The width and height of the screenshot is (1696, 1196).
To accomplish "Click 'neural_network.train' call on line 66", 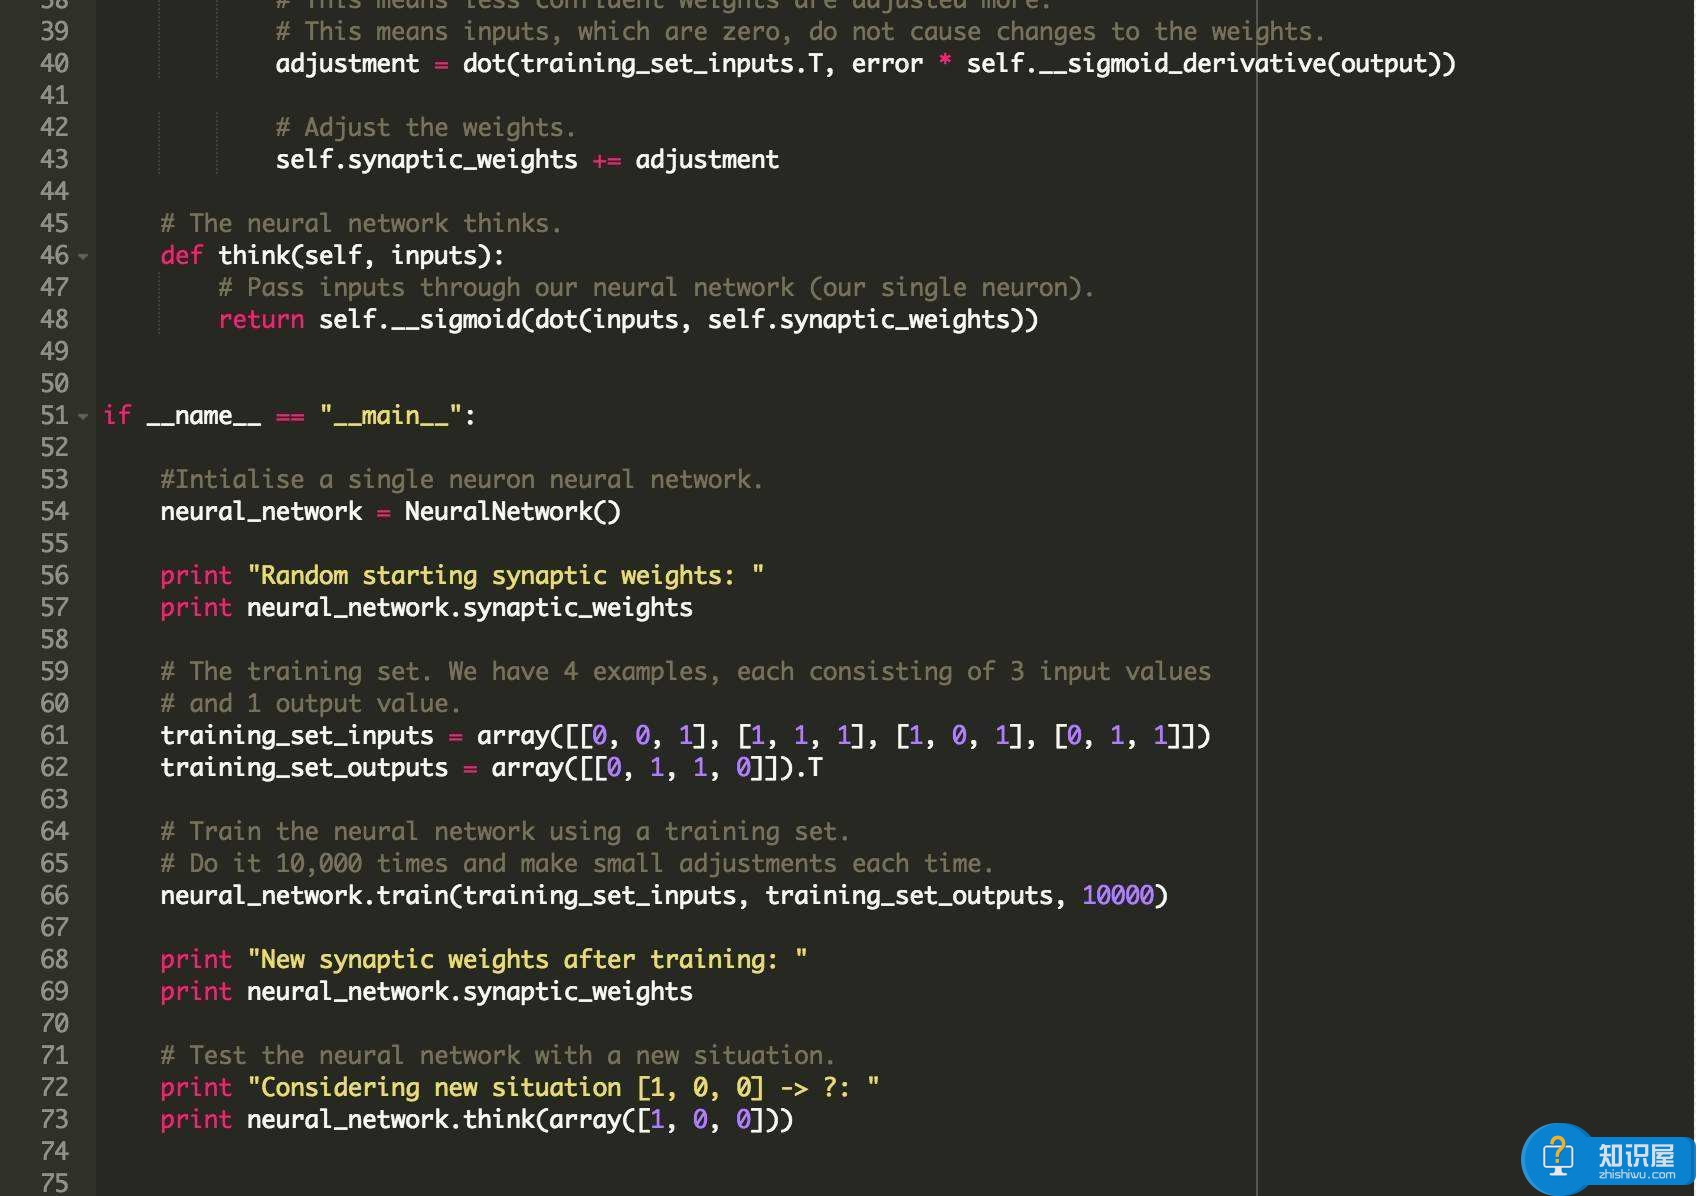I will point(304,895).
